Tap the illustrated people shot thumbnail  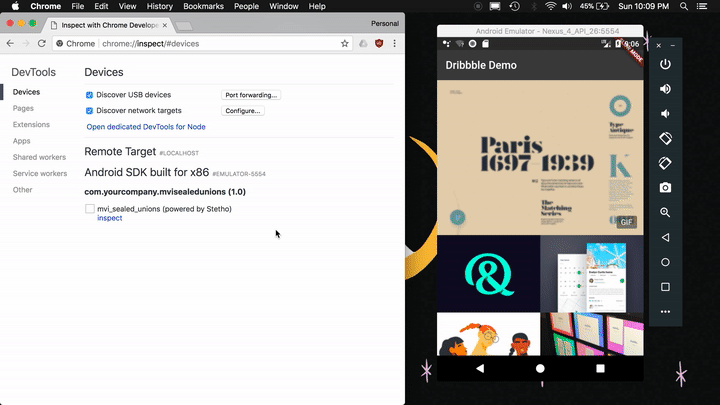[x=489, y=334]
